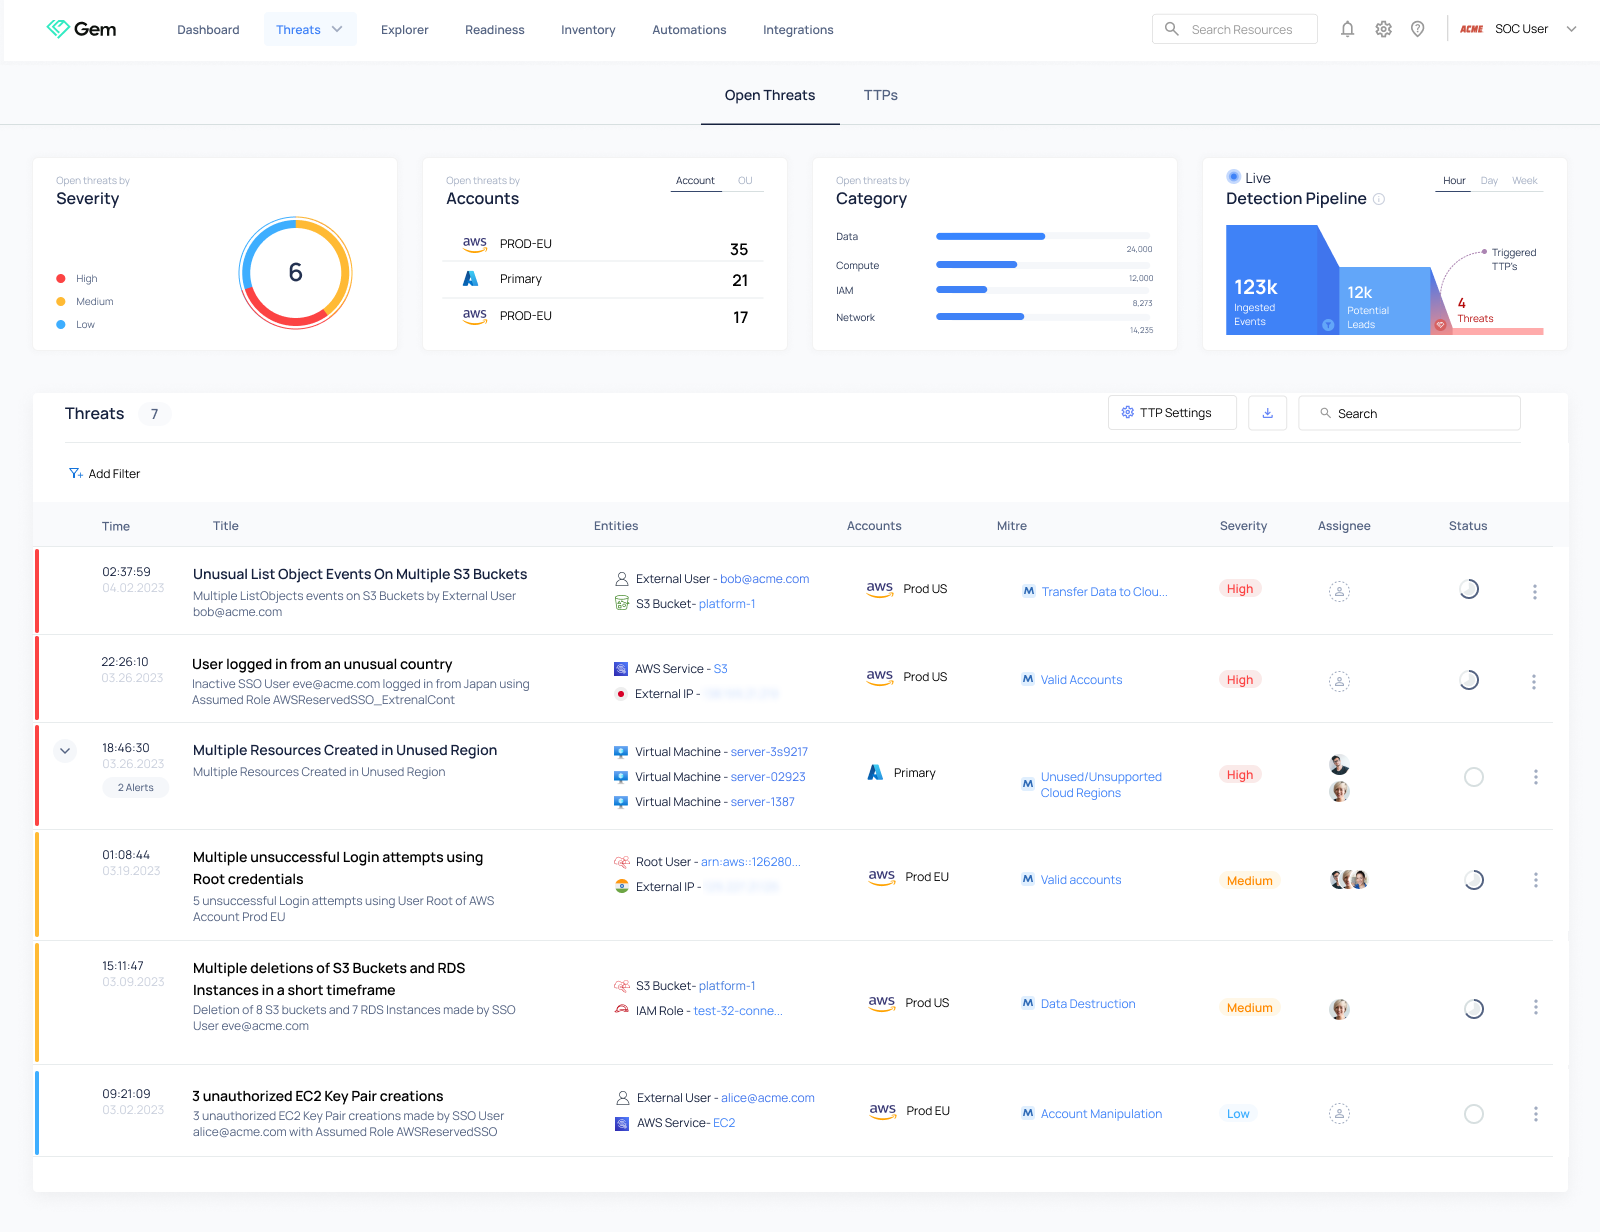1600x1232 pixels.
Task: Open the Unused/Unsupported Cloud Regions link
Action: (1101, 785)
